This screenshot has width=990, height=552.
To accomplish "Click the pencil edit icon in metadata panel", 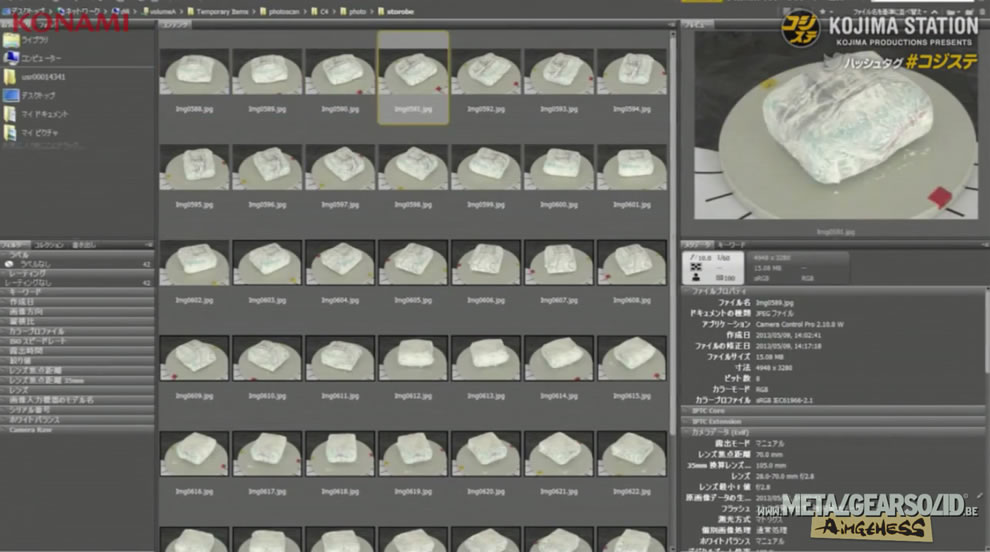I will (979, 497).
